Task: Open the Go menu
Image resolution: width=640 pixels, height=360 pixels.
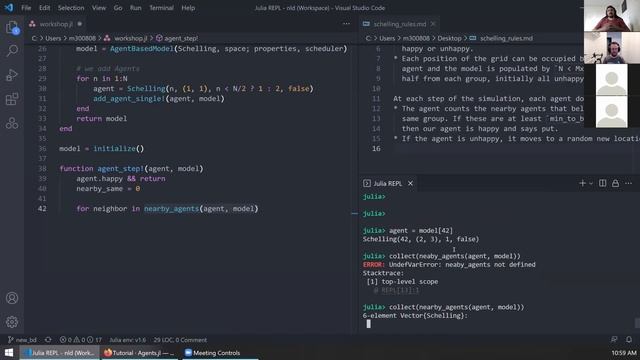Action: [x=118, y=8]
